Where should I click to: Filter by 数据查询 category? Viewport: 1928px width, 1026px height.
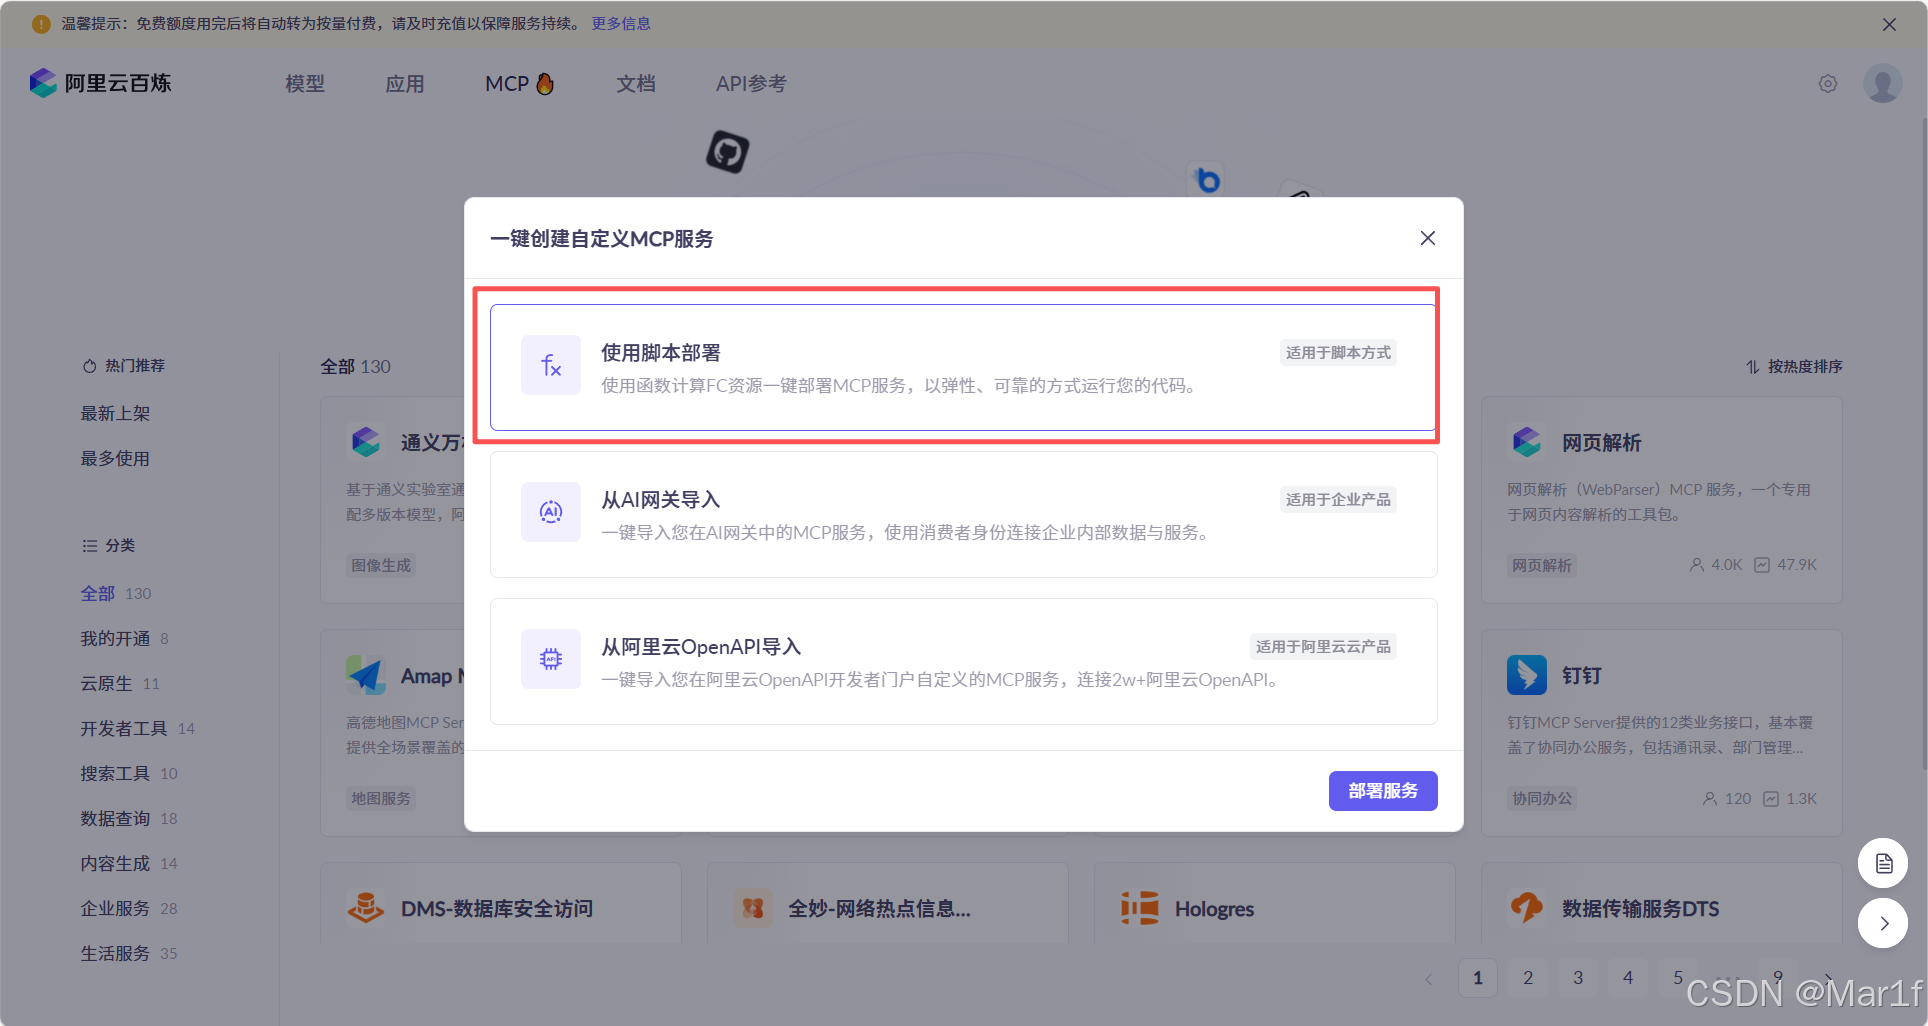tap(129, 818)
